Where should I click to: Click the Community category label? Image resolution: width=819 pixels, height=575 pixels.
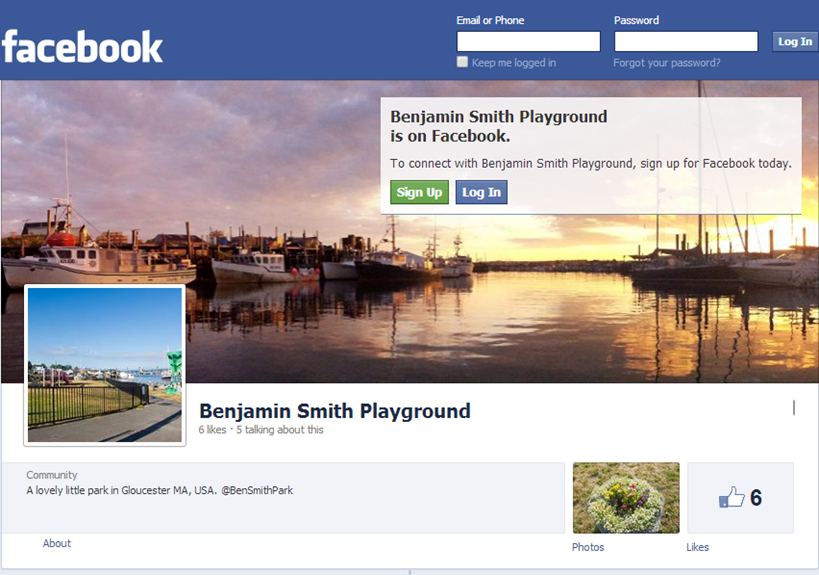[52, 475]
